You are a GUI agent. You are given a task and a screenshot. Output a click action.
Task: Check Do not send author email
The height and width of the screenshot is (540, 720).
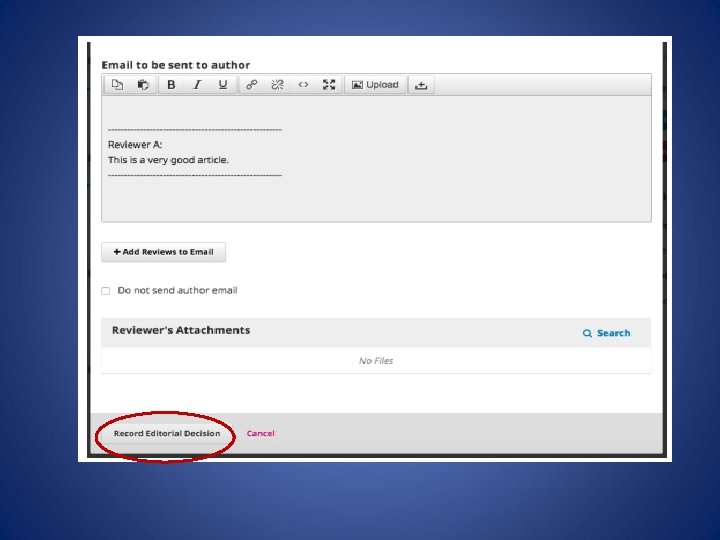pyautogui.click(x=106, y=291)
